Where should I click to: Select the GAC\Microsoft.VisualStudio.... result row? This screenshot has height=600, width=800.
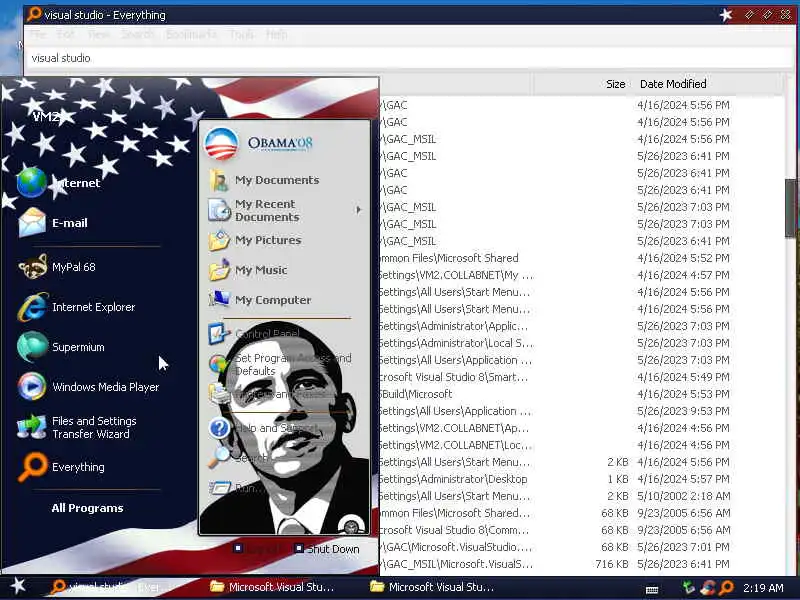pos(582,547)
